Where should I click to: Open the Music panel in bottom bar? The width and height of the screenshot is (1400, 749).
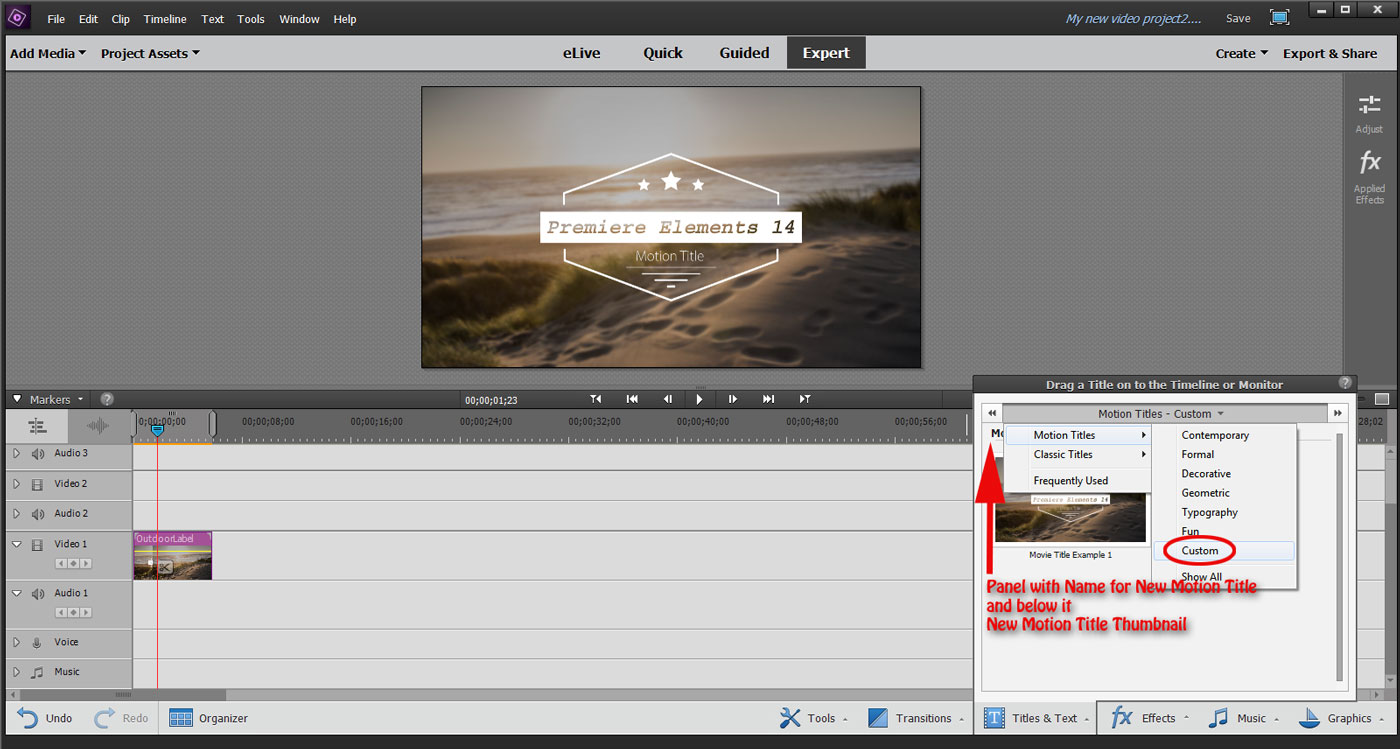pos(1243,718)
